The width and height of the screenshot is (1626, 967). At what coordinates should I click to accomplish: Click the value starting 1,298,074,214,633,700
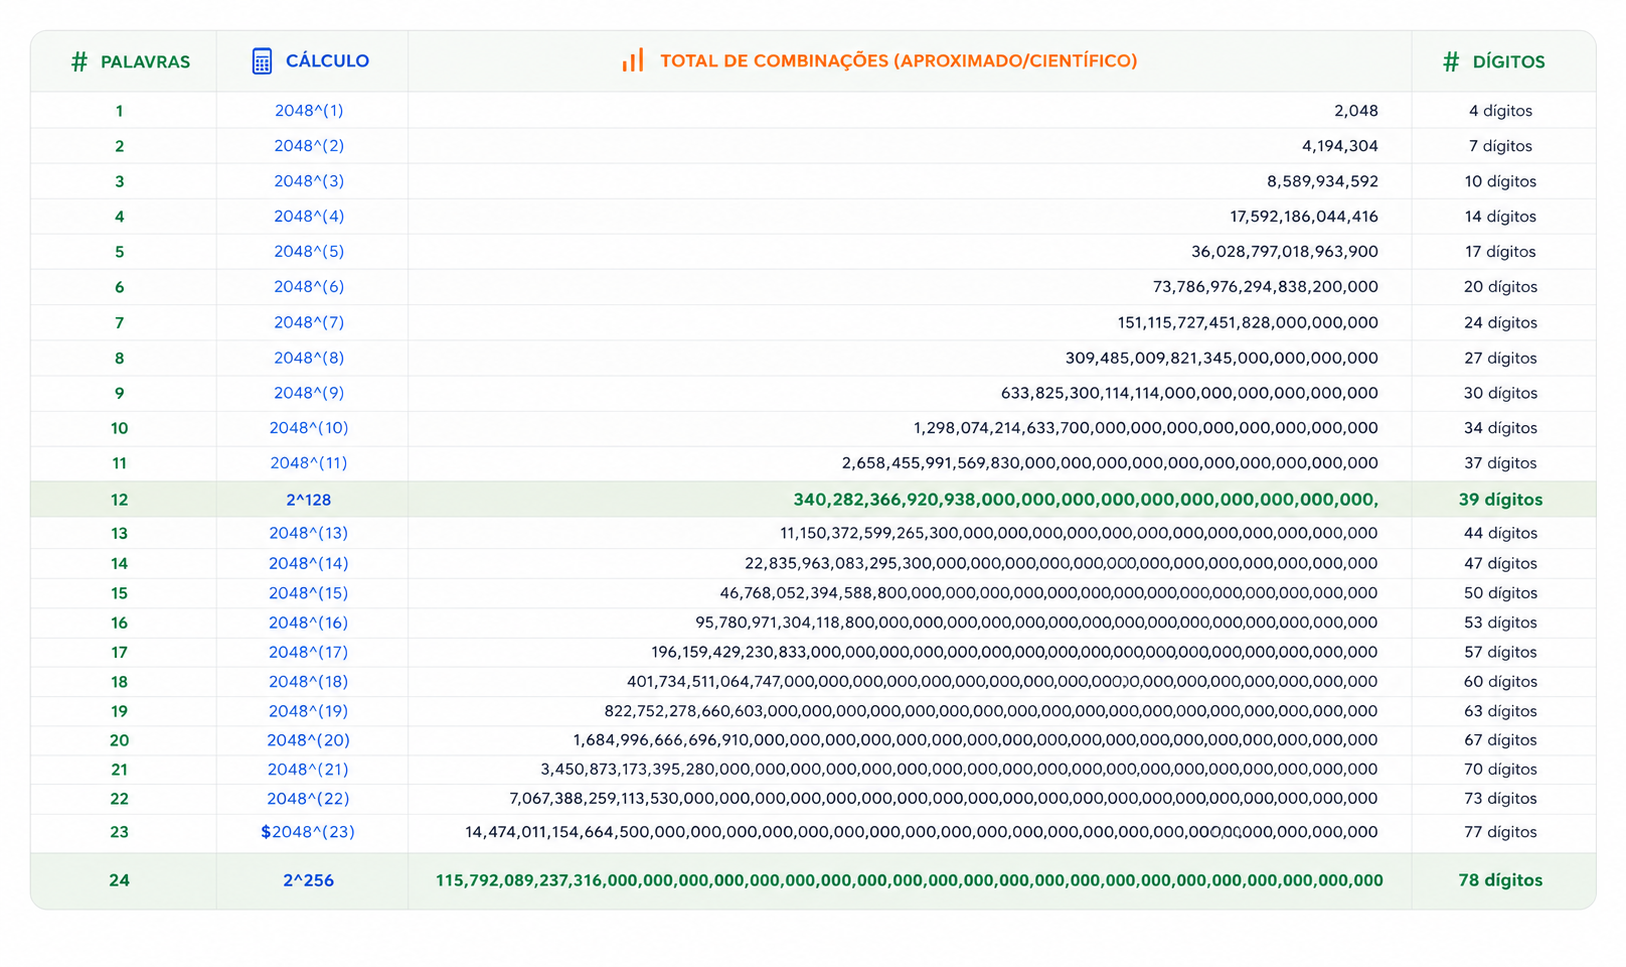pos(1145,427)
